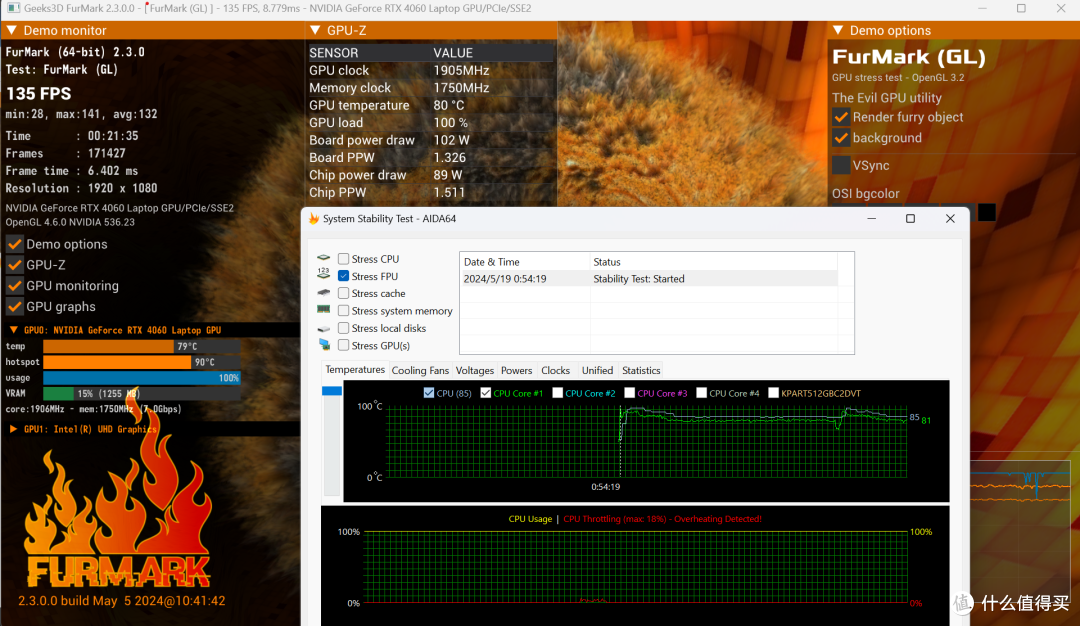Click the Stress FPU 123 icon
Image resolution: width=1080 pixels, height=626 pixels.
[323, 273]
